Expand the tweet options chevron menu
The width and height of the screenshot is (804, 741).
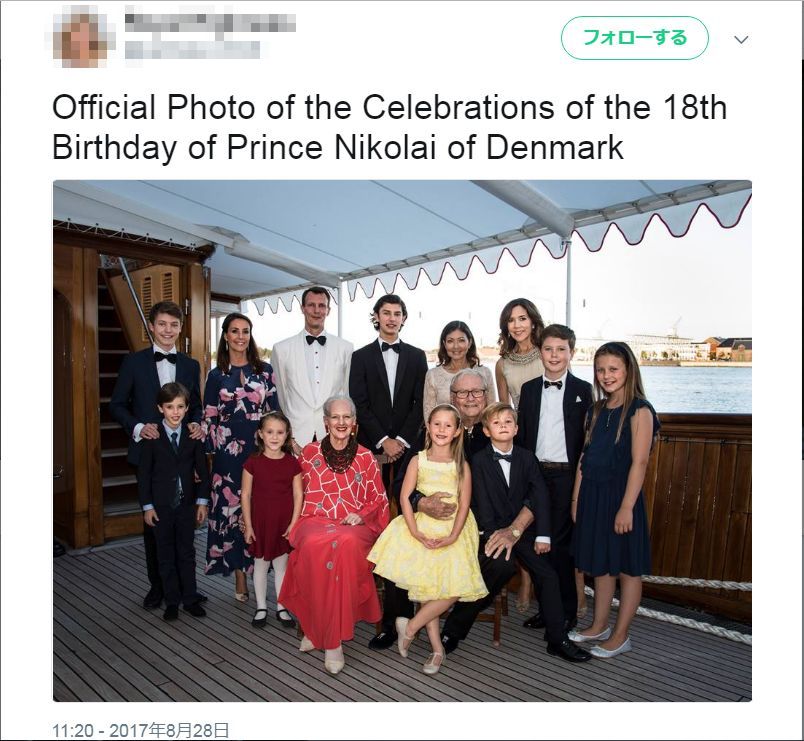coord(741,39)
